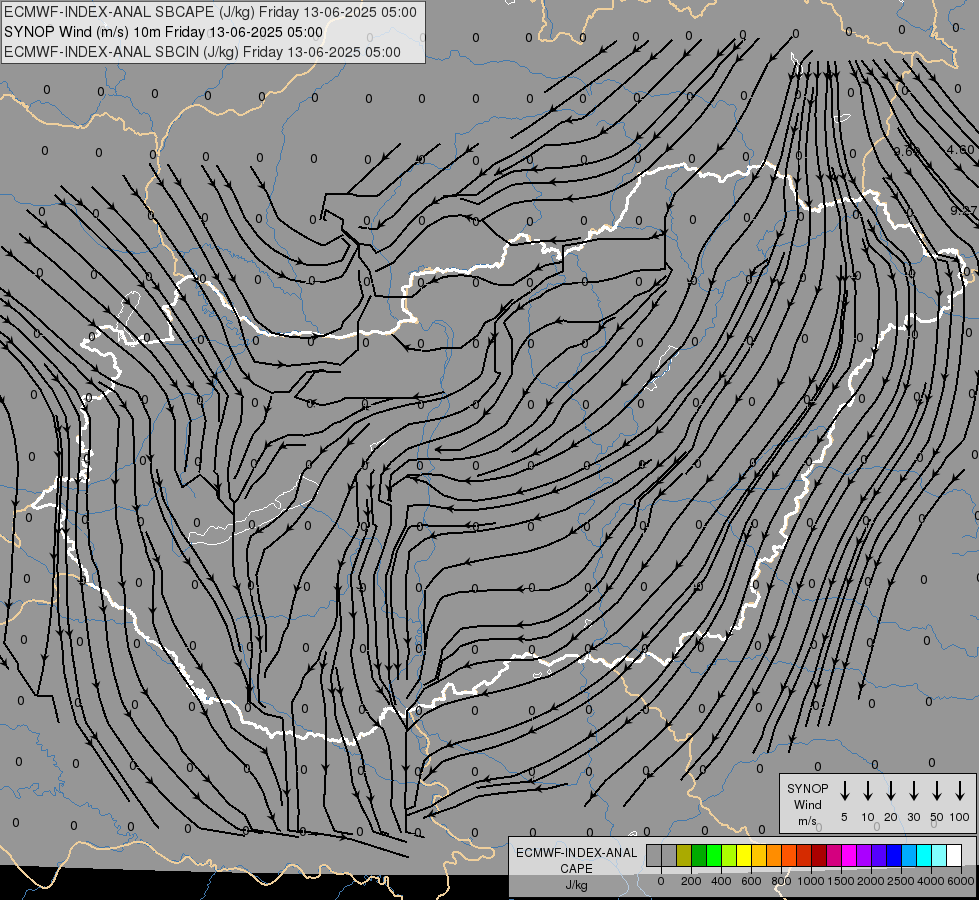This screenshot has height=900, width=979.
Task: Click the 'J/kg' unit label in legend
Action: click(x=576, y=884)
